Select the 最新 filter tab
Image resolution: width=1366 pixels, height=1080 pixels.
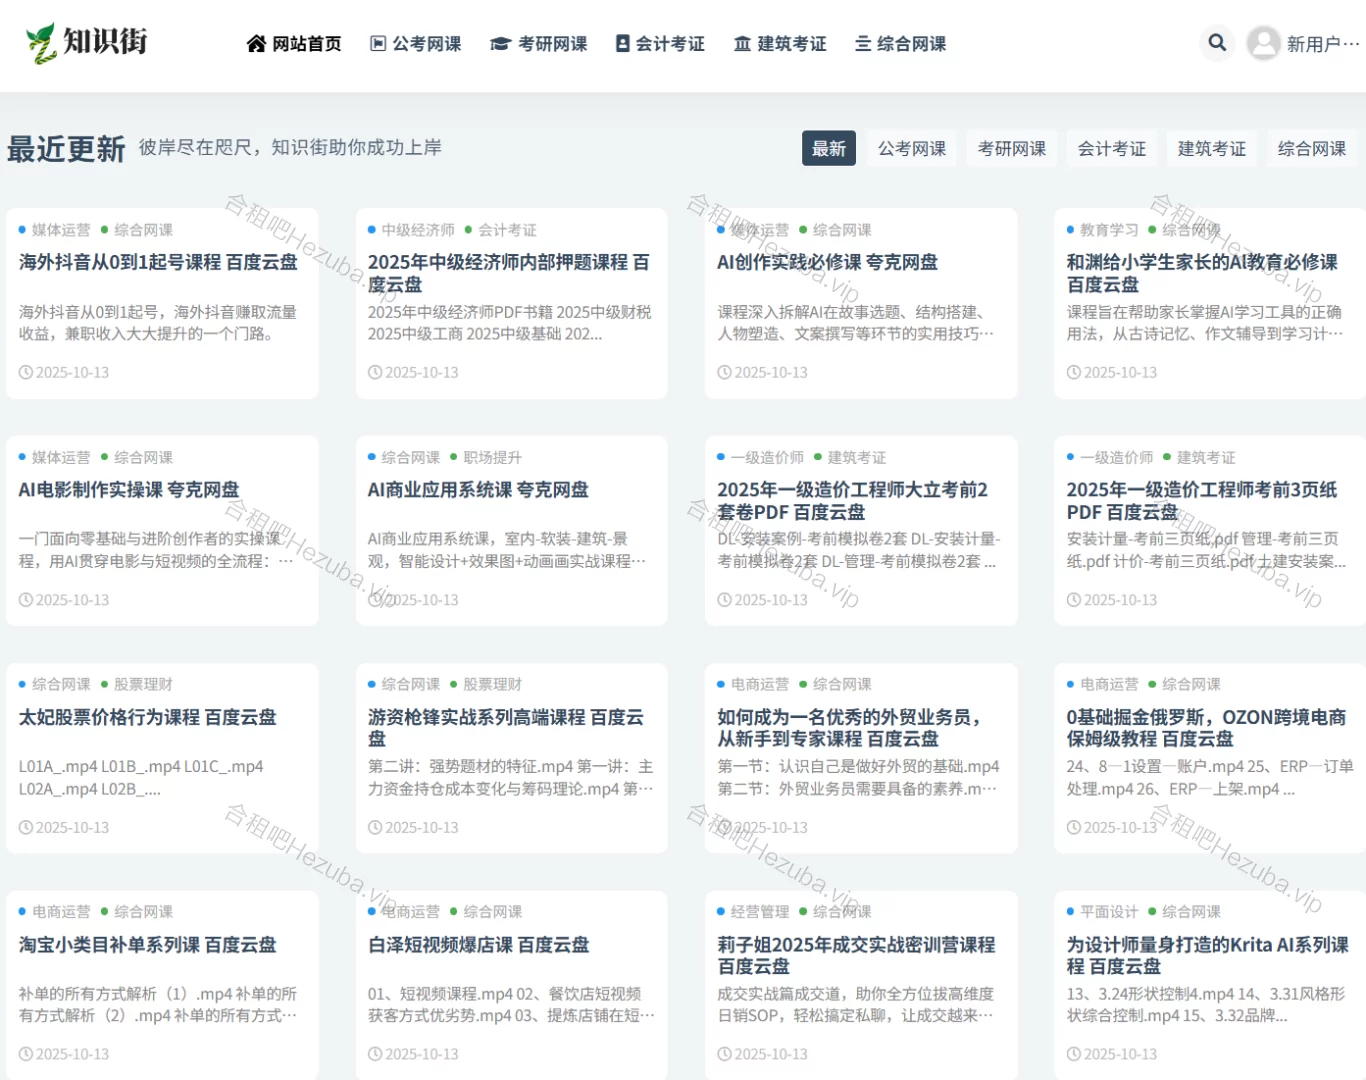tap(828, 149)
